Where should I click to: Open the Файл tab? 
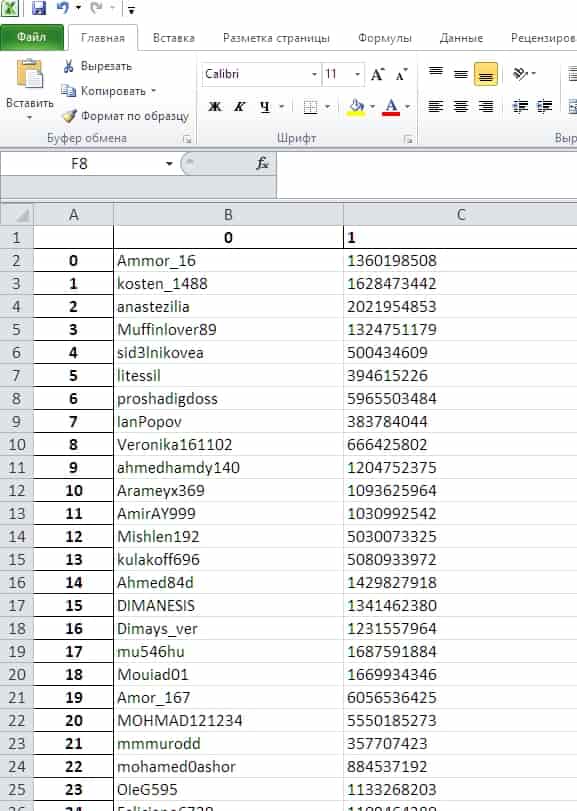(x=32, y=37)
